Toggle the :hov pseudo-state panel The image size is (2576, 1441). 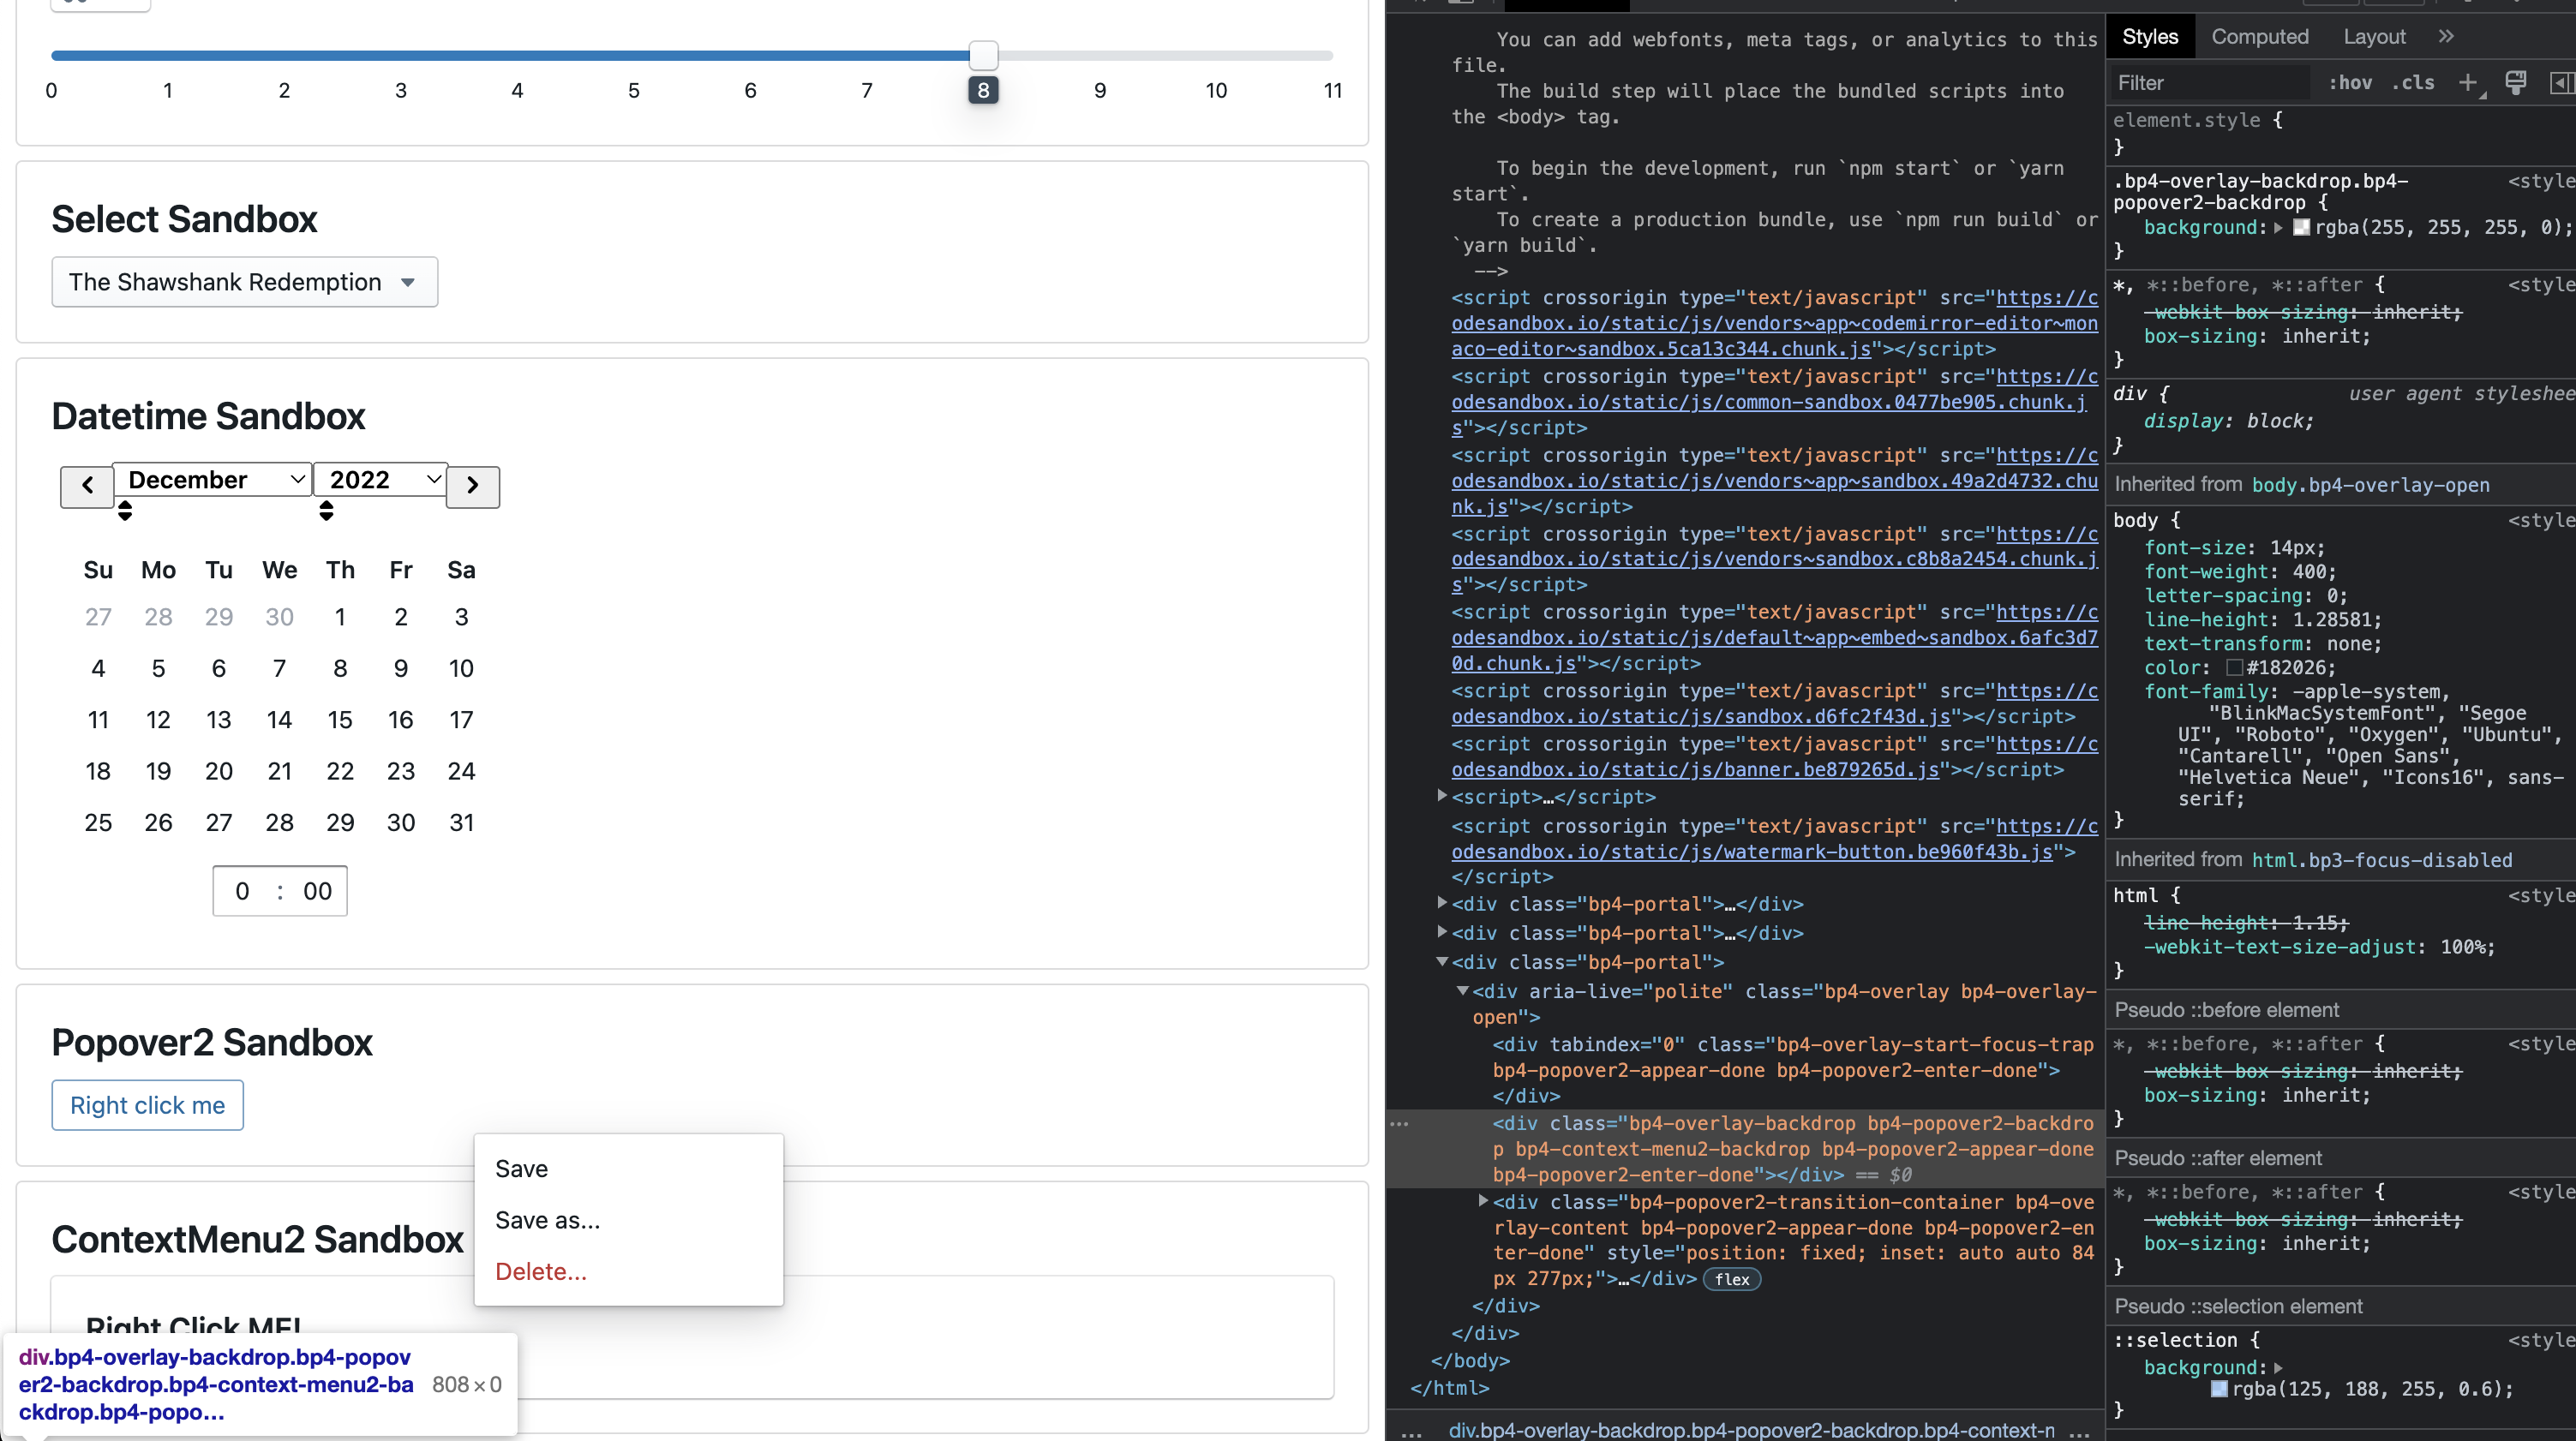pyautogui.click(x=2351, y=83)
